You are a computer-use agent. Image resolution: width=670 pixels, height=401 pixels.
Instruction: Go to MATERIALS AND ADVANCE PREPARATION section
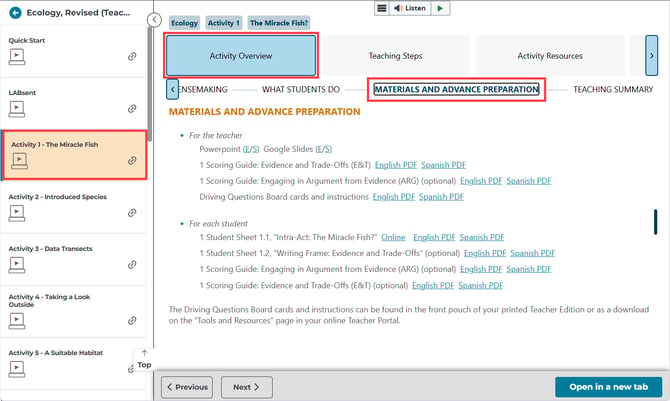pos(456,89)
